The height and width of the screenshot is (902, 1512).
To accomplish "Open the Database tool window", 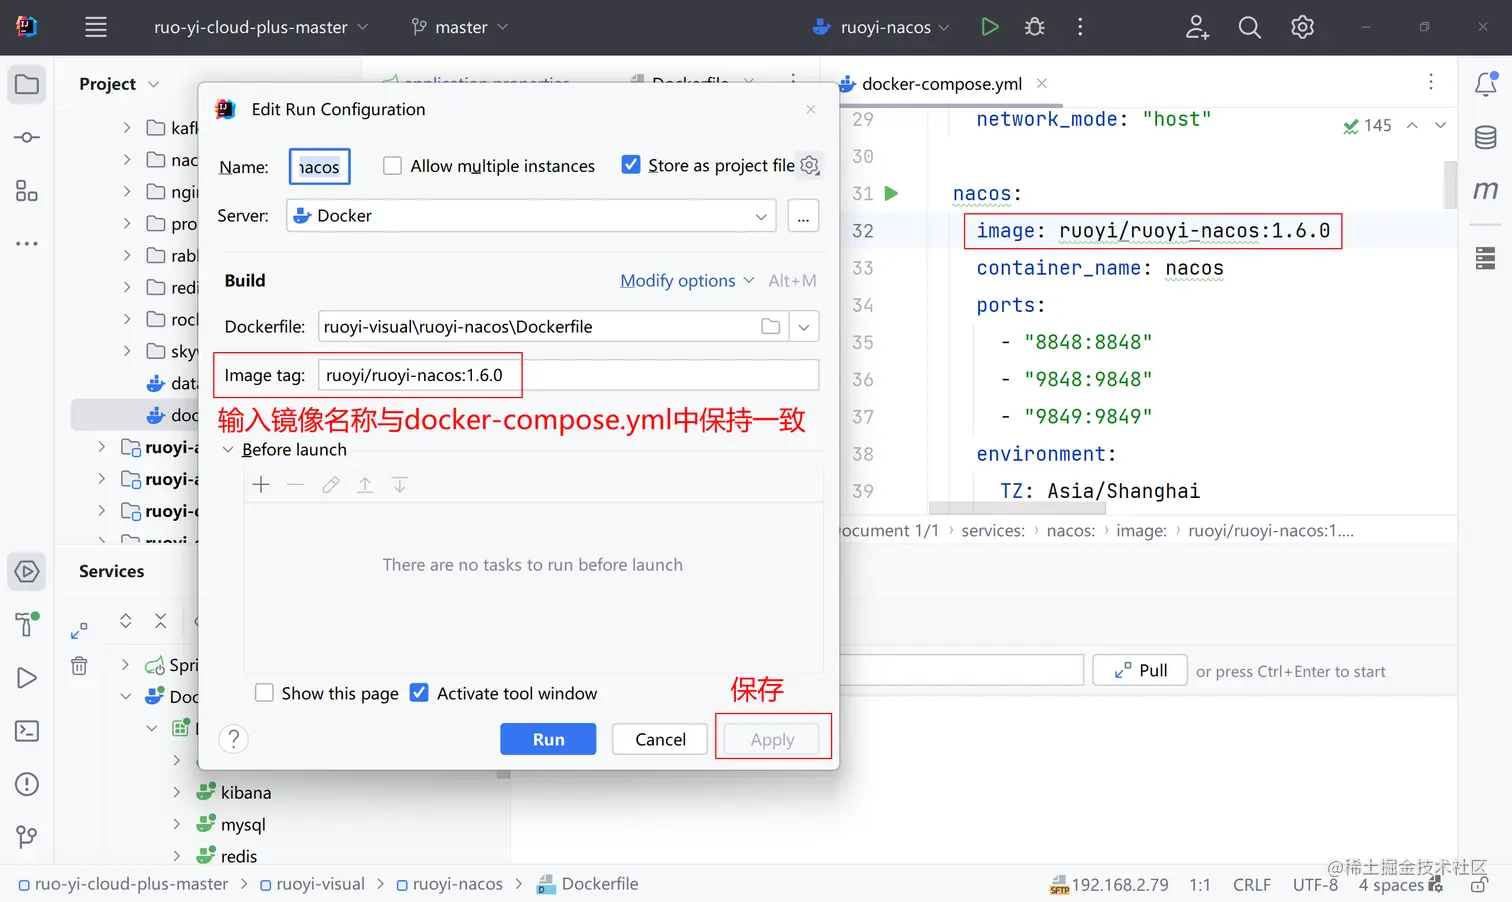I will [x=1486, y=138].
